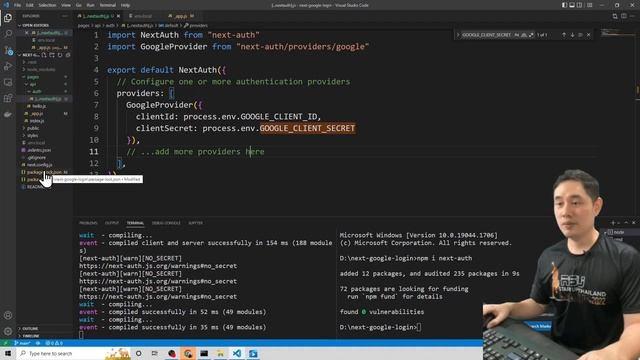Click the GOOGLE_CLIENT_SECRET find input

click(x=487, y=35)
